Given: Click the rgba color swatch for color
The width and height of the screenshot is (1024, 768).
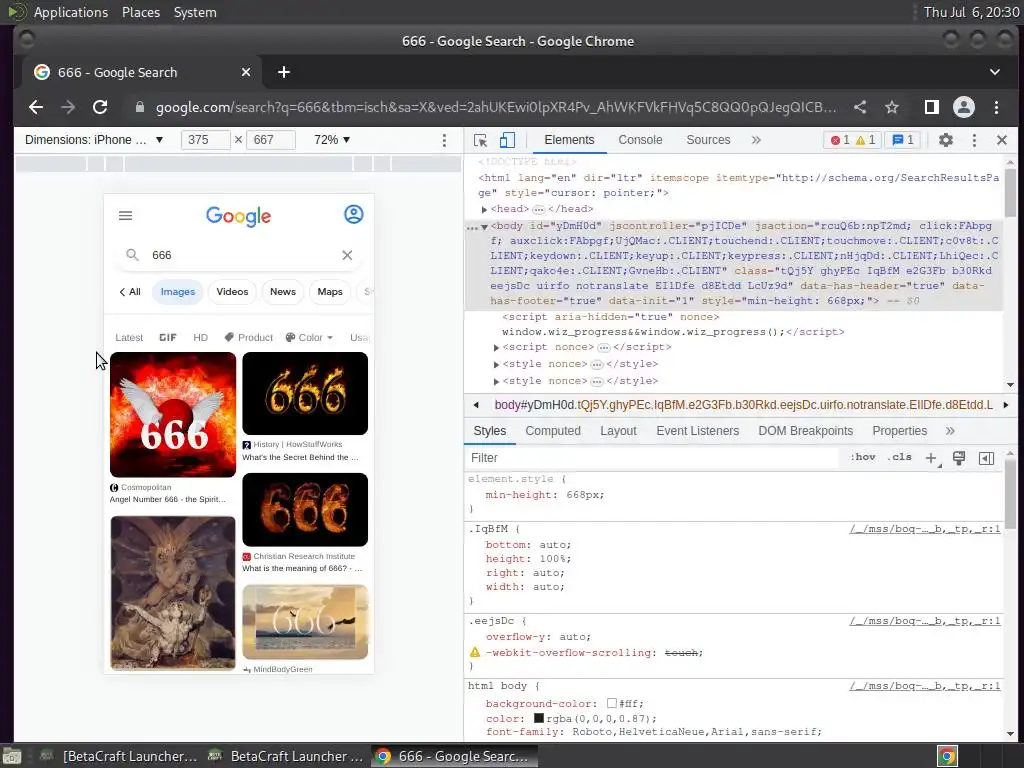Looking at the screenshot, I should click(x=538, y=718).
